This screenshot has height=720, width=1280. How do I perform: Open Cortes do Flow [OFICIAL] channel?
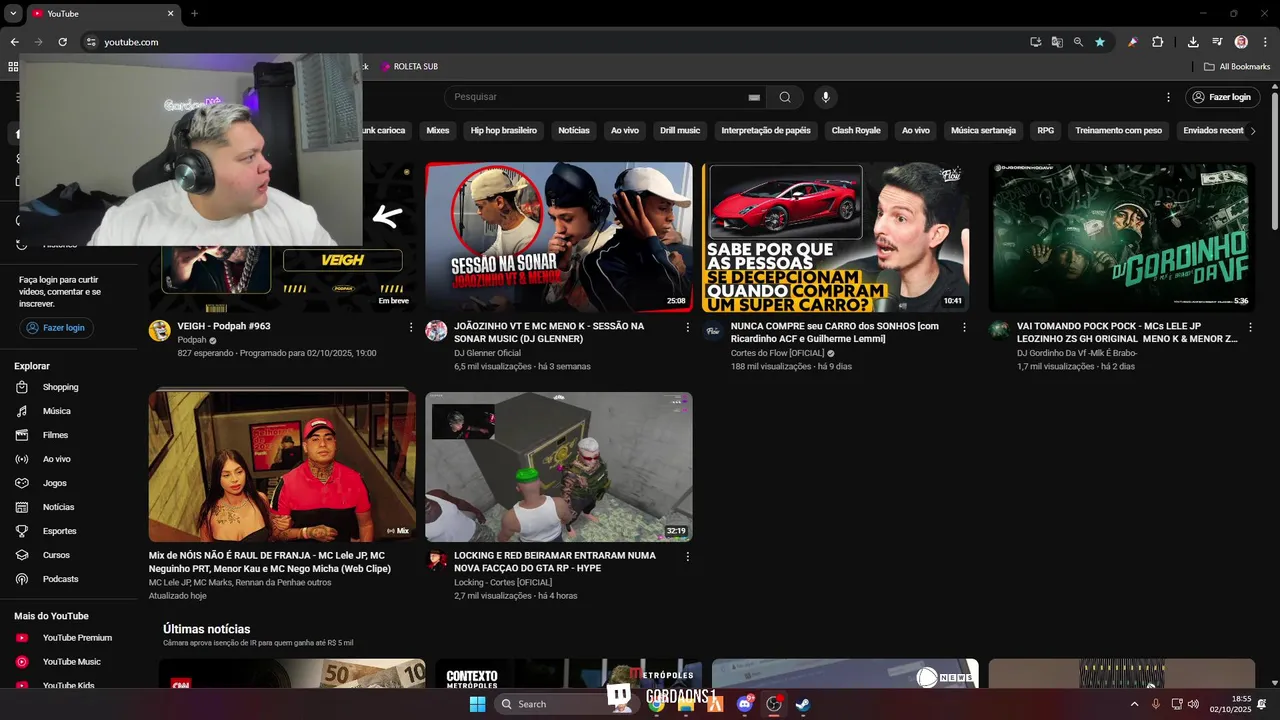[x=777, y=353]
